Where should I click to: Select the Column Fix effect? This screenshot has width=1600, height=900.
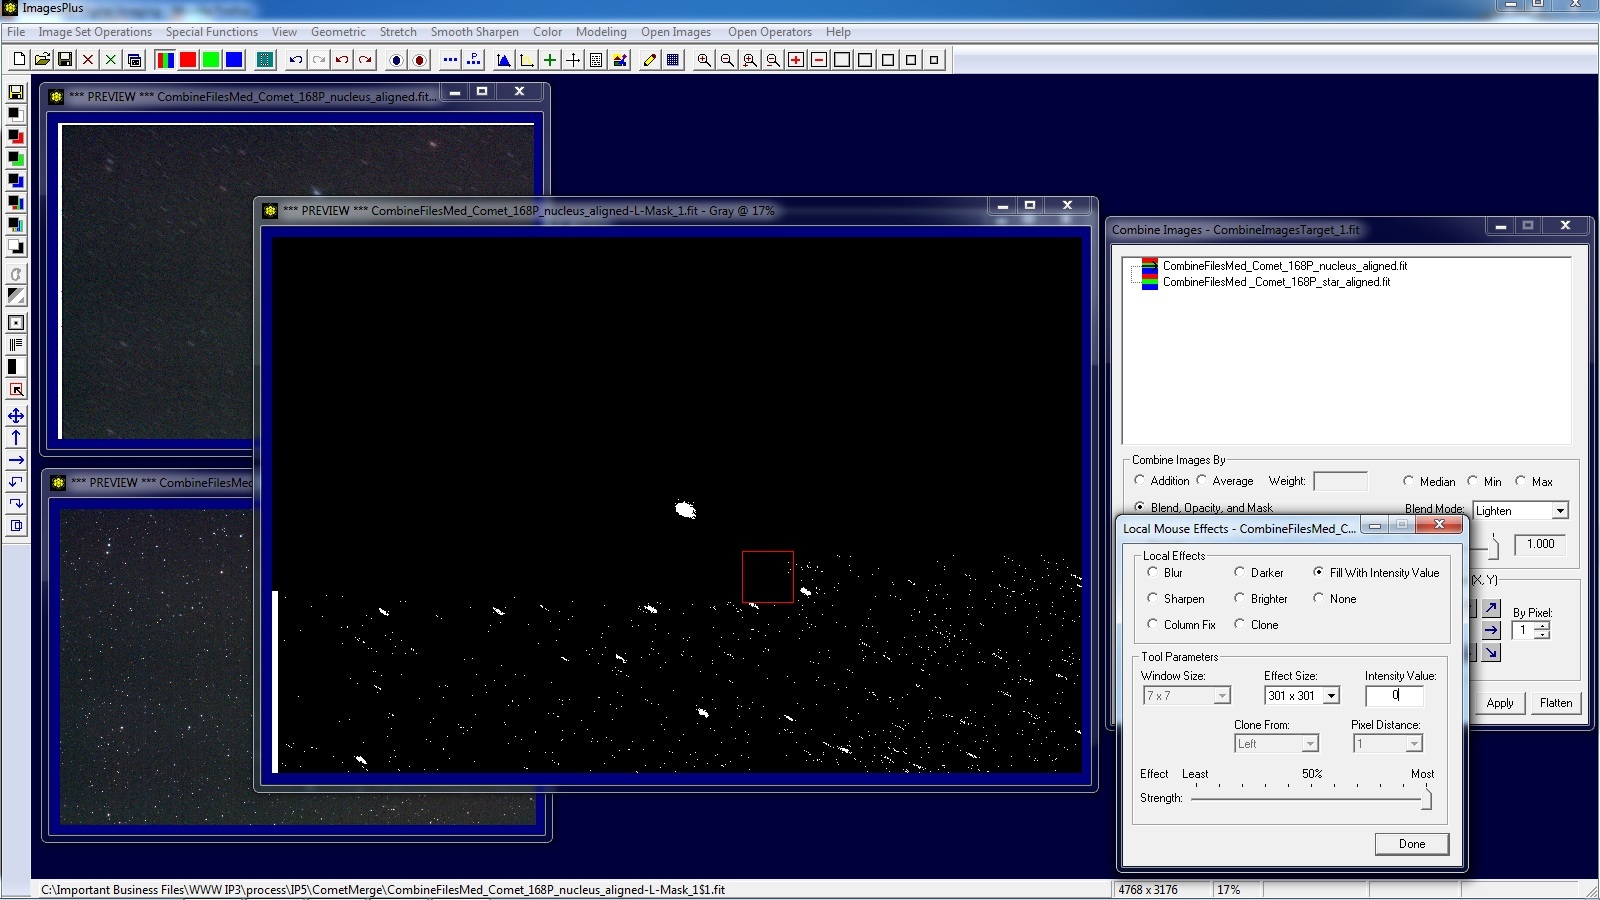(1181, 625)
